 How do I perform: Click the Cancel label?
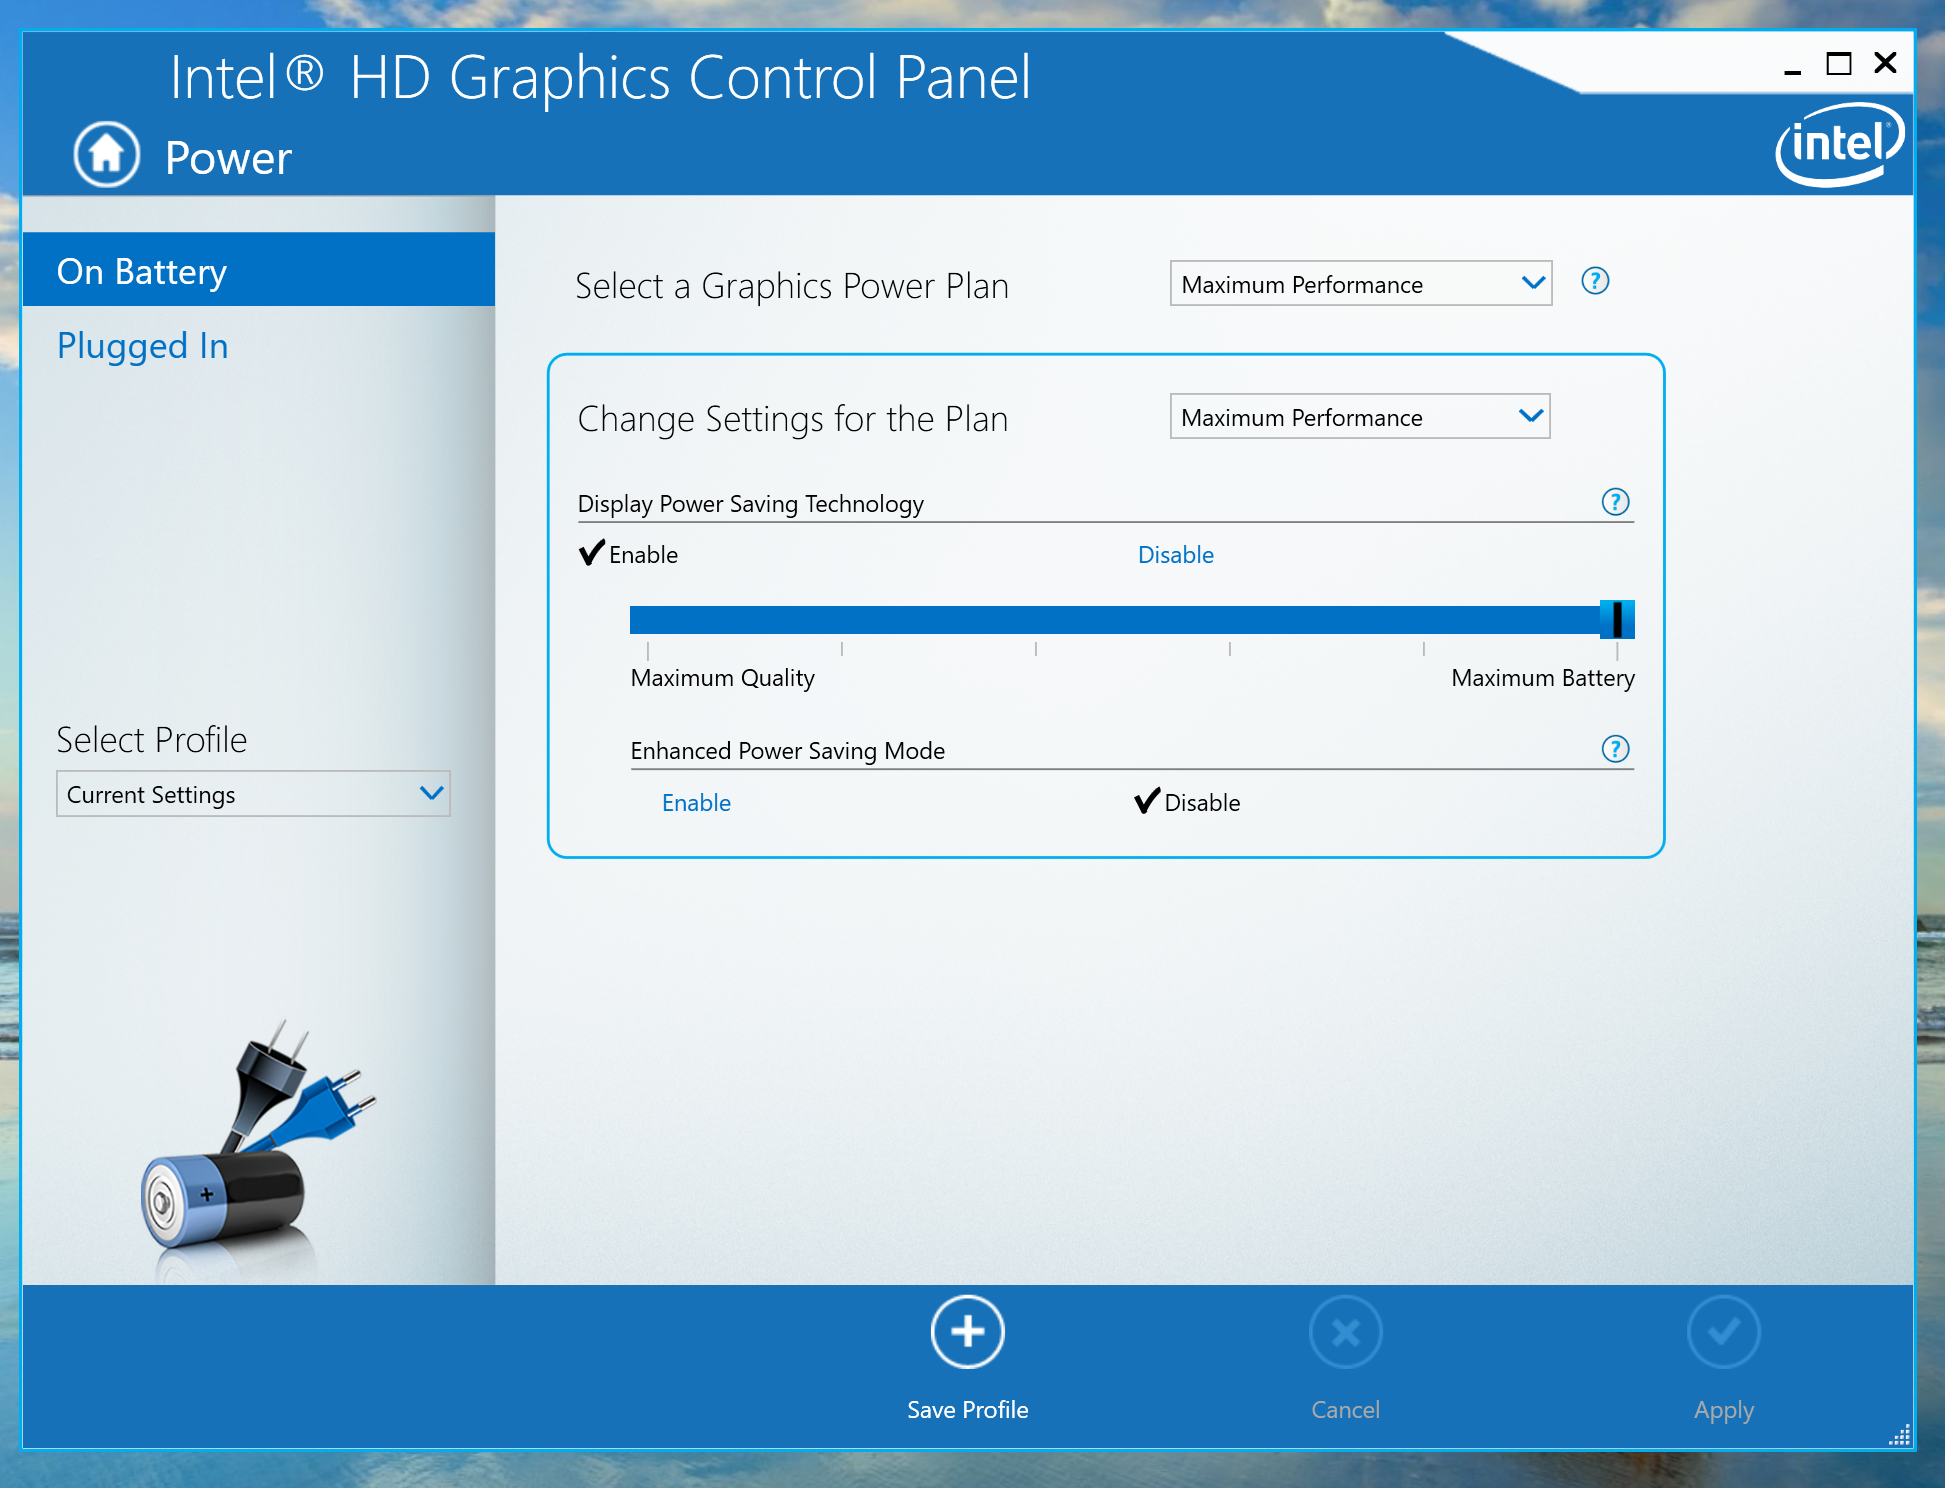pos(1345,1410)
